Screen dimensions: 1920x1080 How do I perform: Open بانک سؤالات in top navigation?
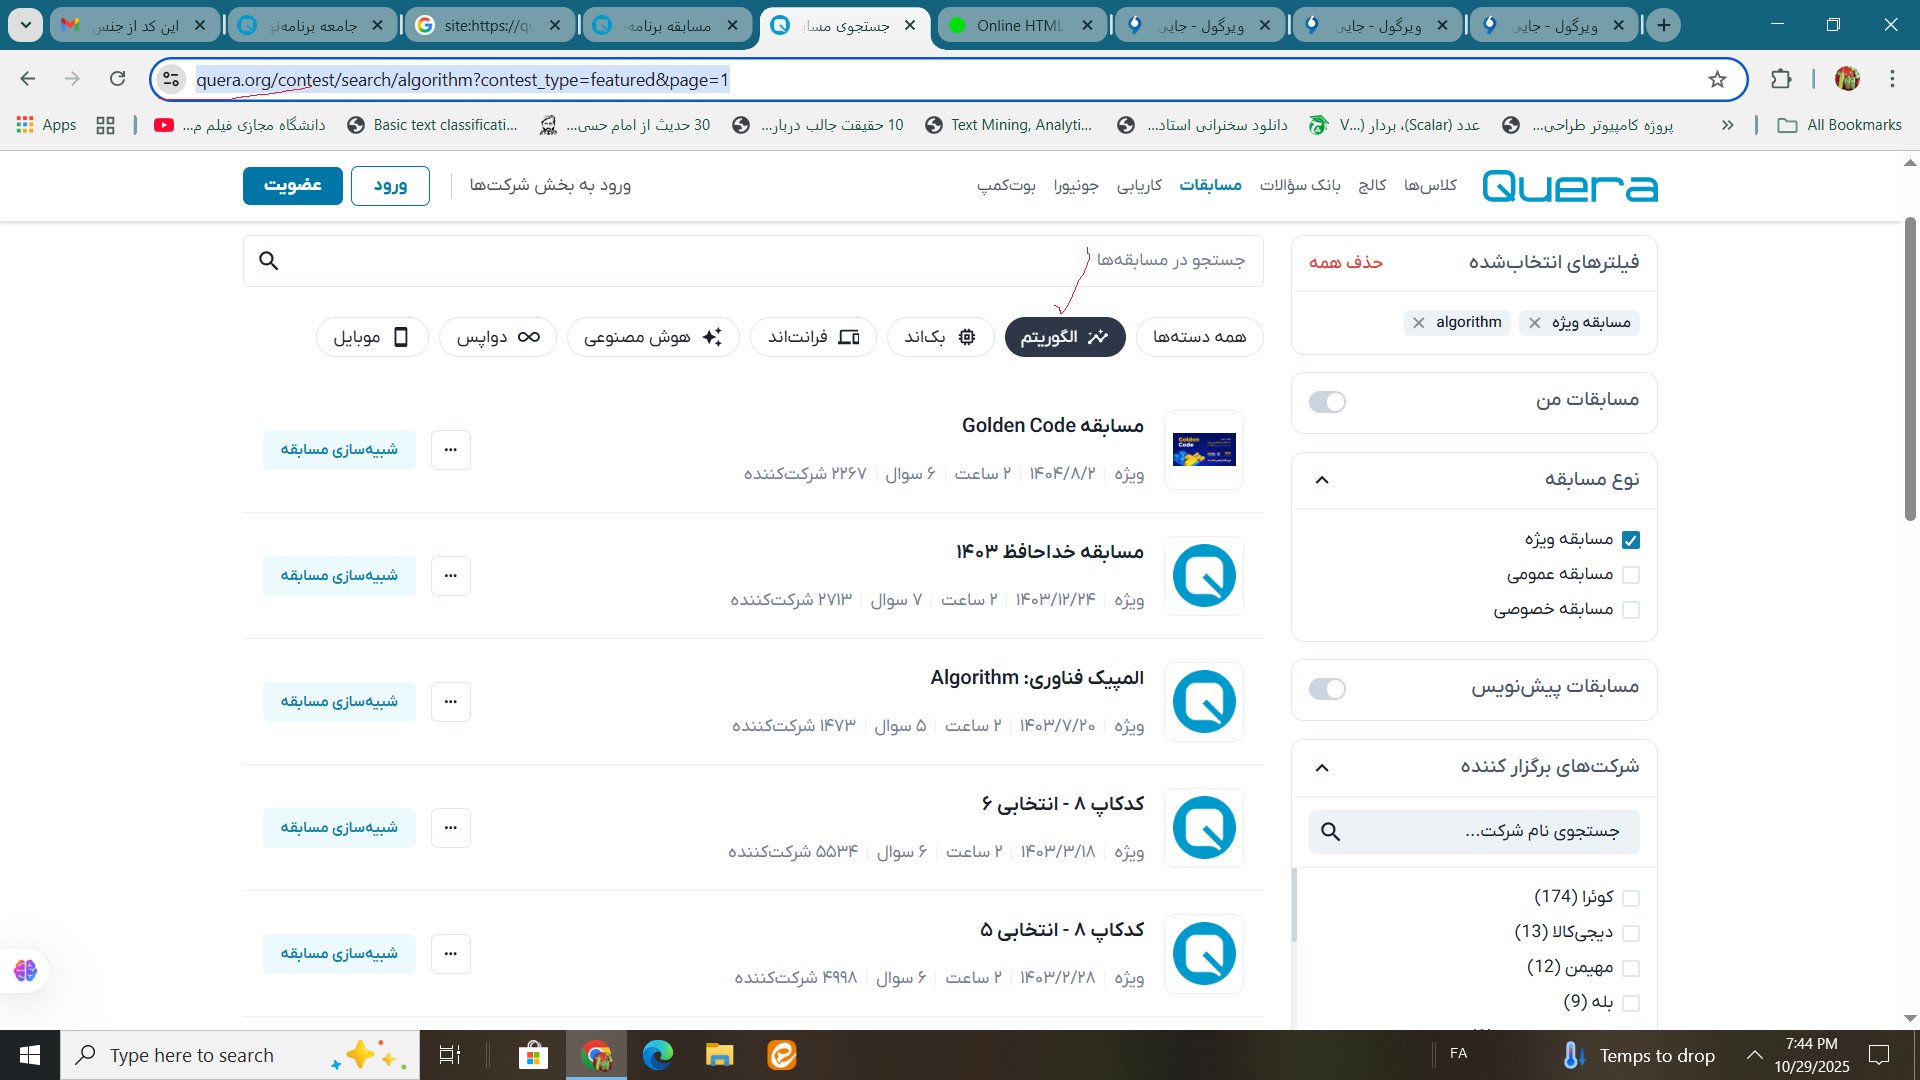(1299, 185)
